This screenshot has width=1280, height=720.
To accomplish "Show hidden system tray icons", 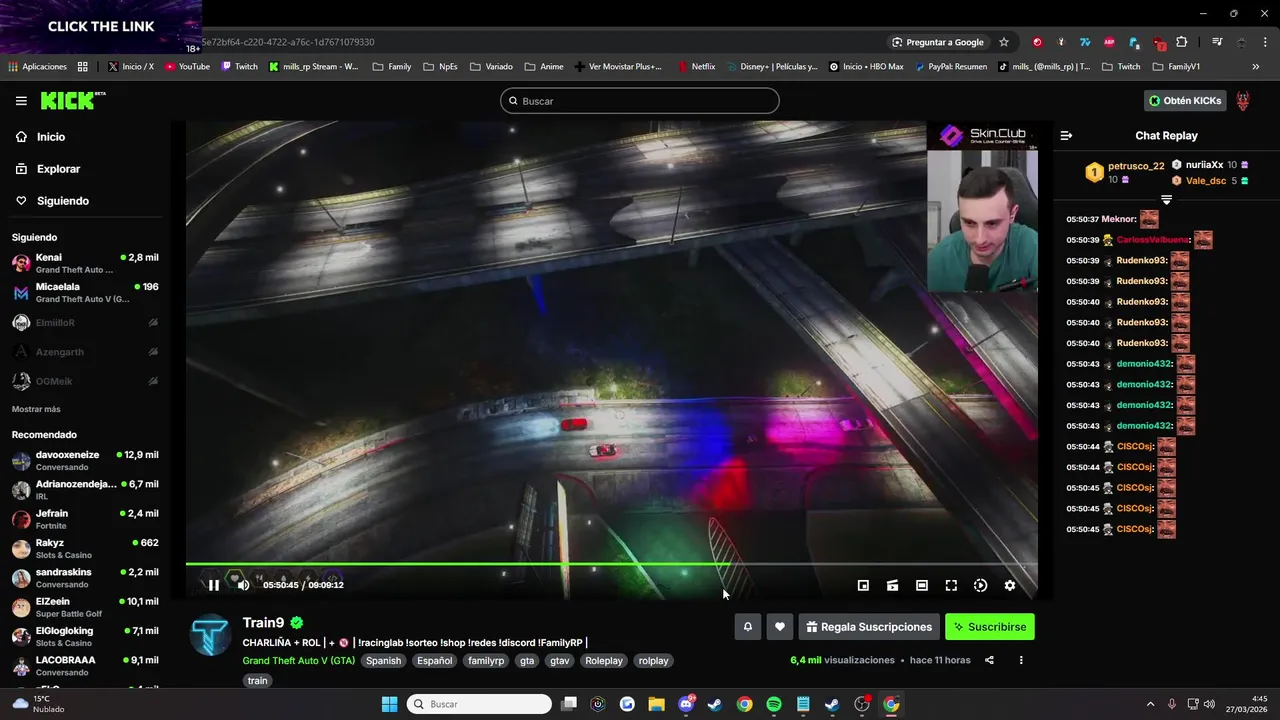I will [x=1150, y=704].
